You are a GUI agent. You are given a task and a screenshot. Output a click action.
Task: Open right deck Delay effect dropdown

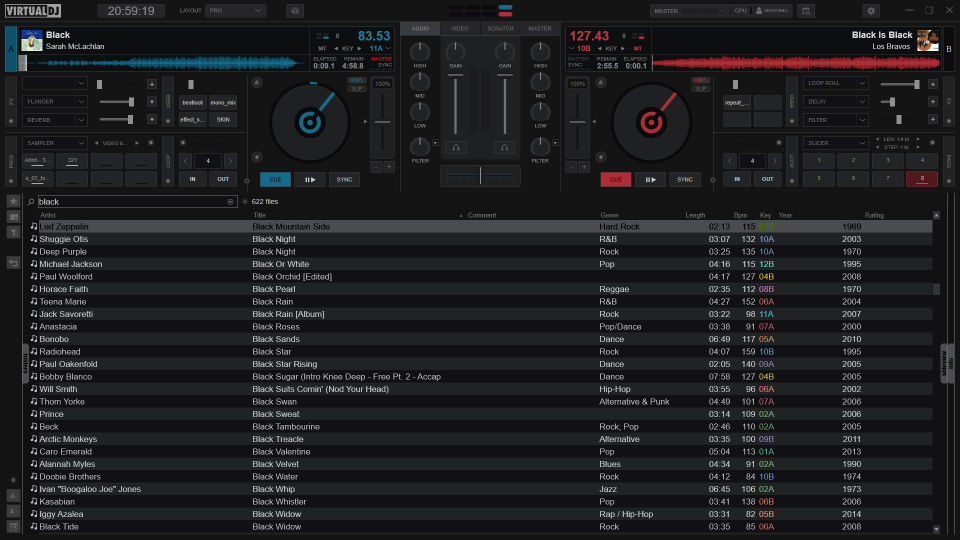(836, 102)
